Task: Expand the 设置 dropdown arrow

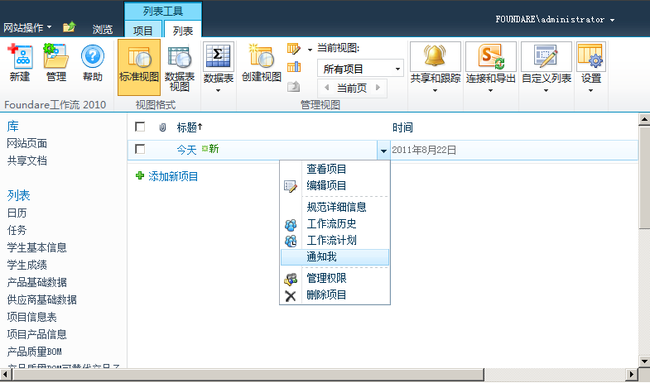Action: click(x=591, y=90)
